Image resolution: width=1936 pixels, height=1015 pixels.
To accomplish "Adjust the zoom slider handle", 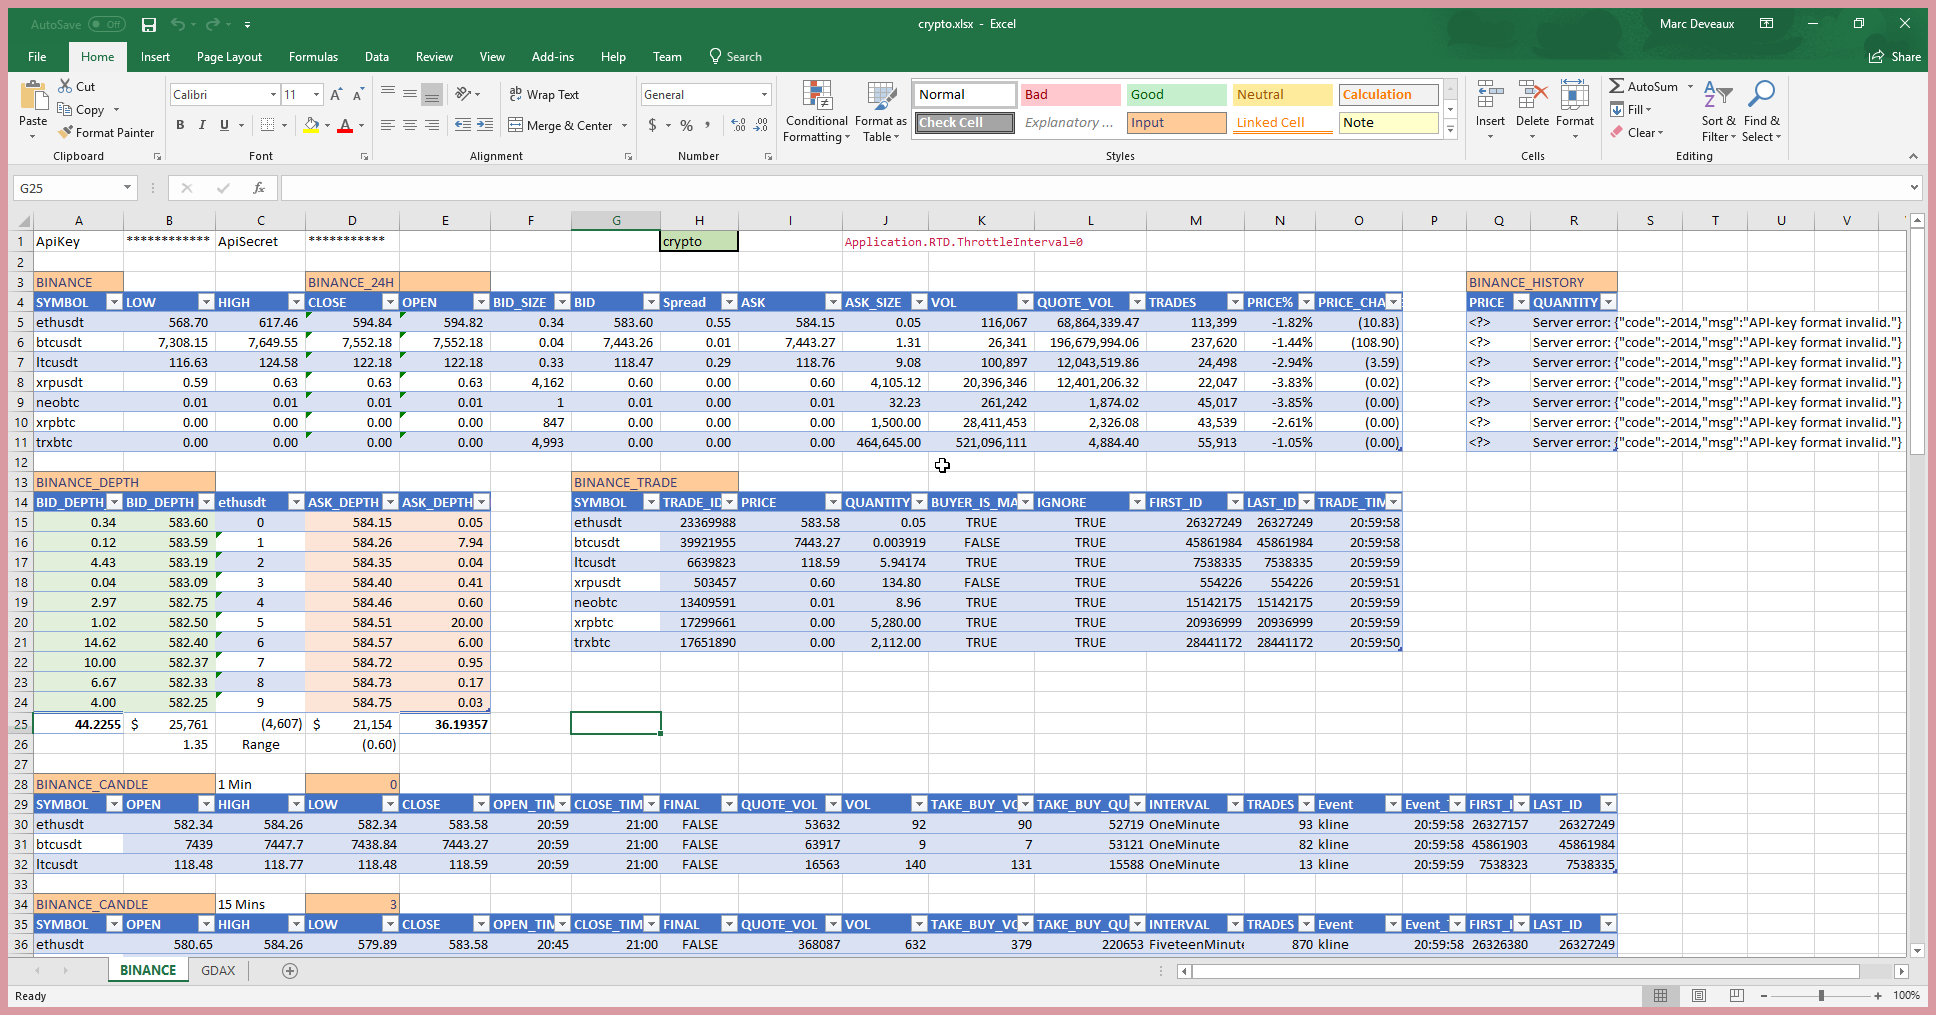I will point(1821,995).
